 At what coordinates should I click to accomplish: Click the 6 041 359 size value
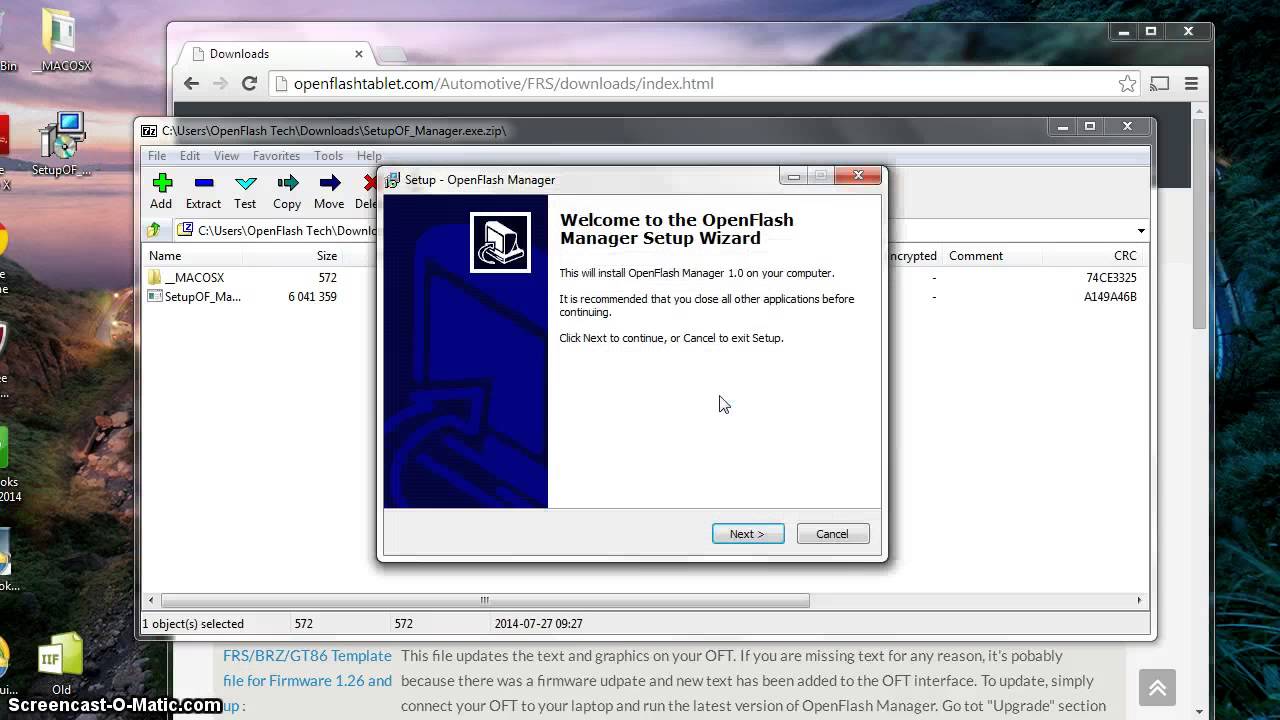click(x=312, y=297)
